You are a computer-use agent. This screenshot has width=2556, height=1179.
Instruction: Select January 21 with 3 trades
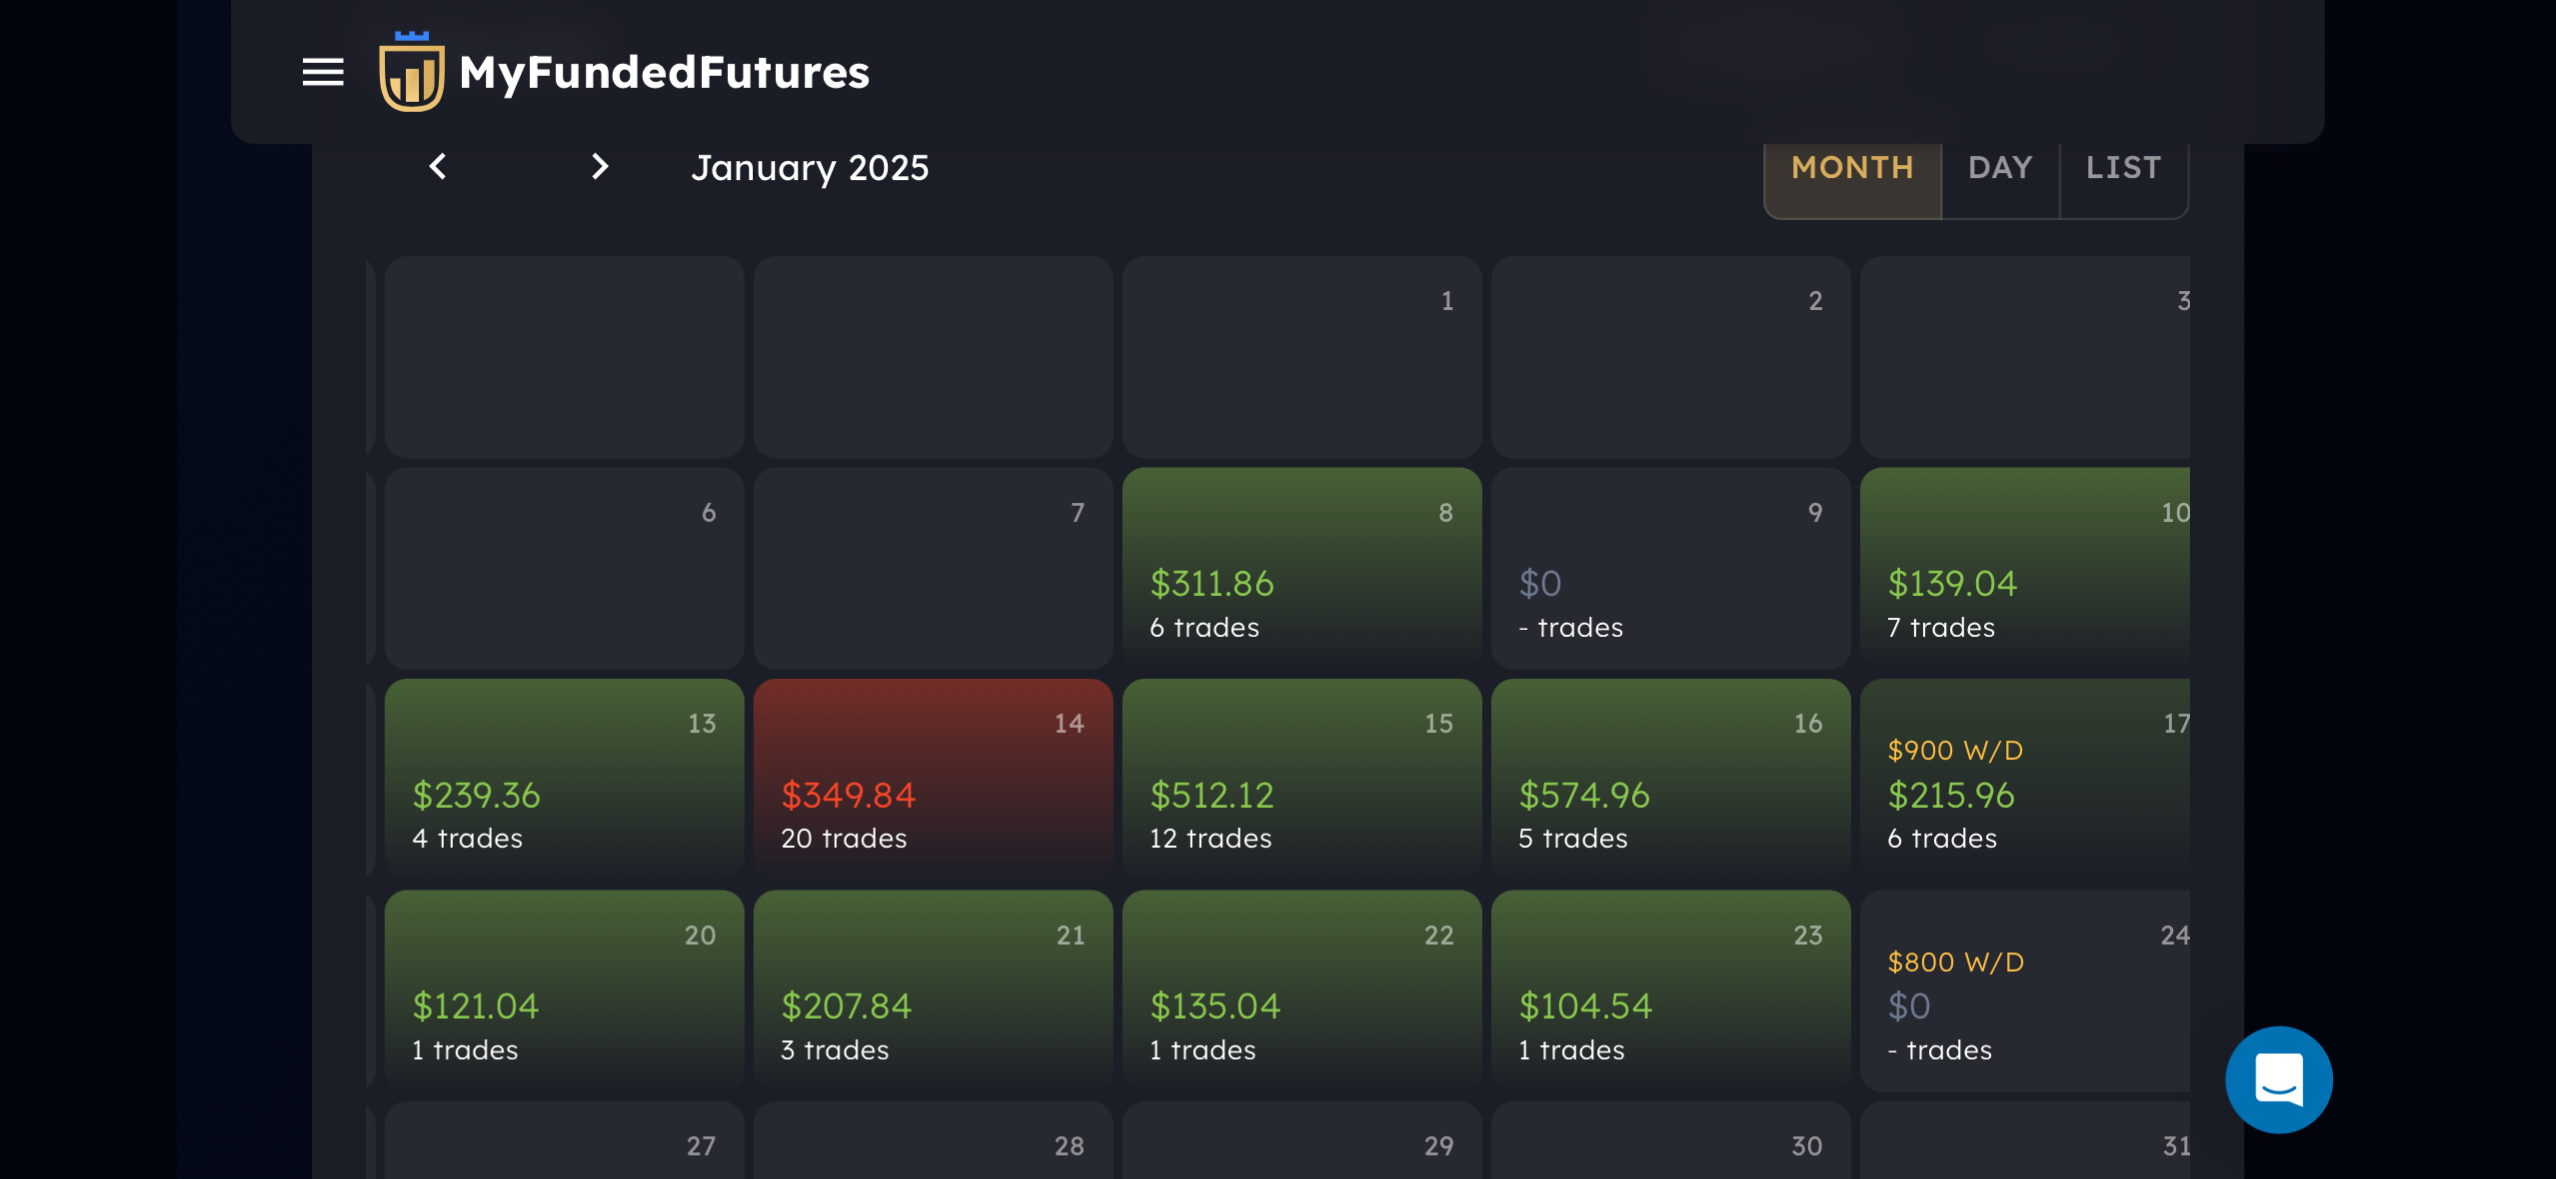[932, 991]
